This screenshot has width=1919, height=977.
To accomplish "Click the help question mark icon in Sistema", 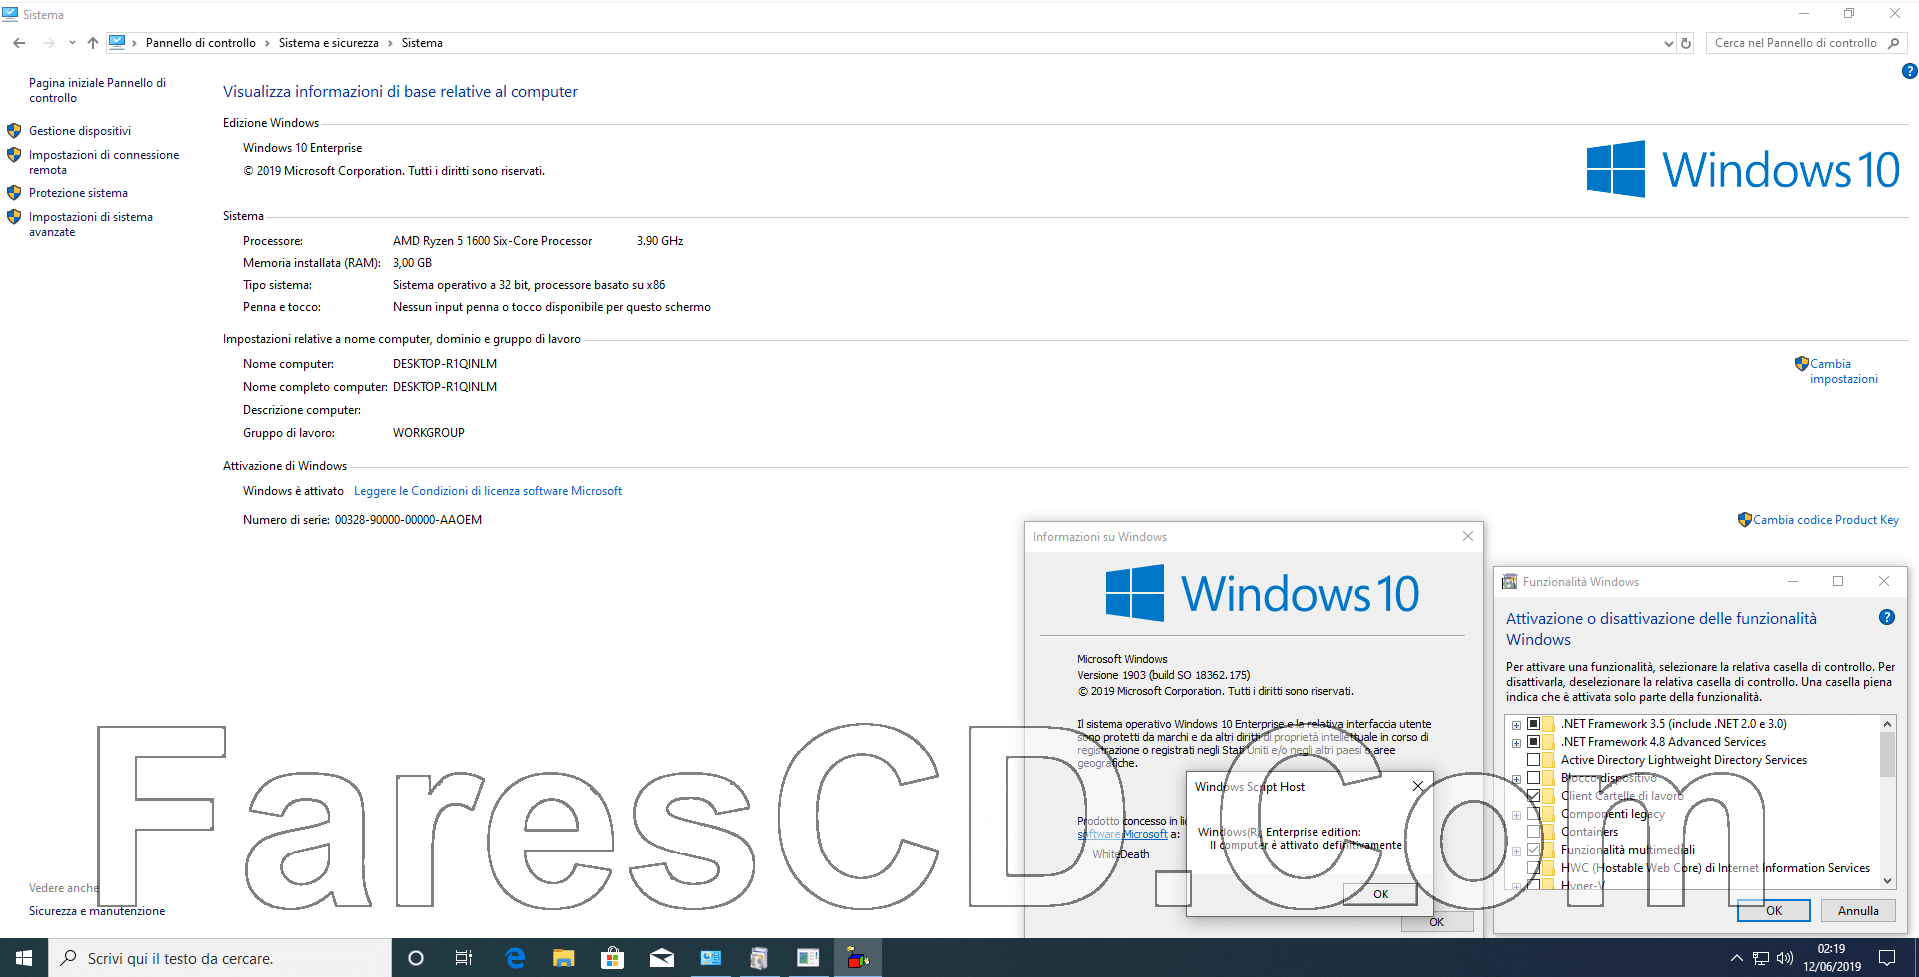I will click(x=1909, y=71).
